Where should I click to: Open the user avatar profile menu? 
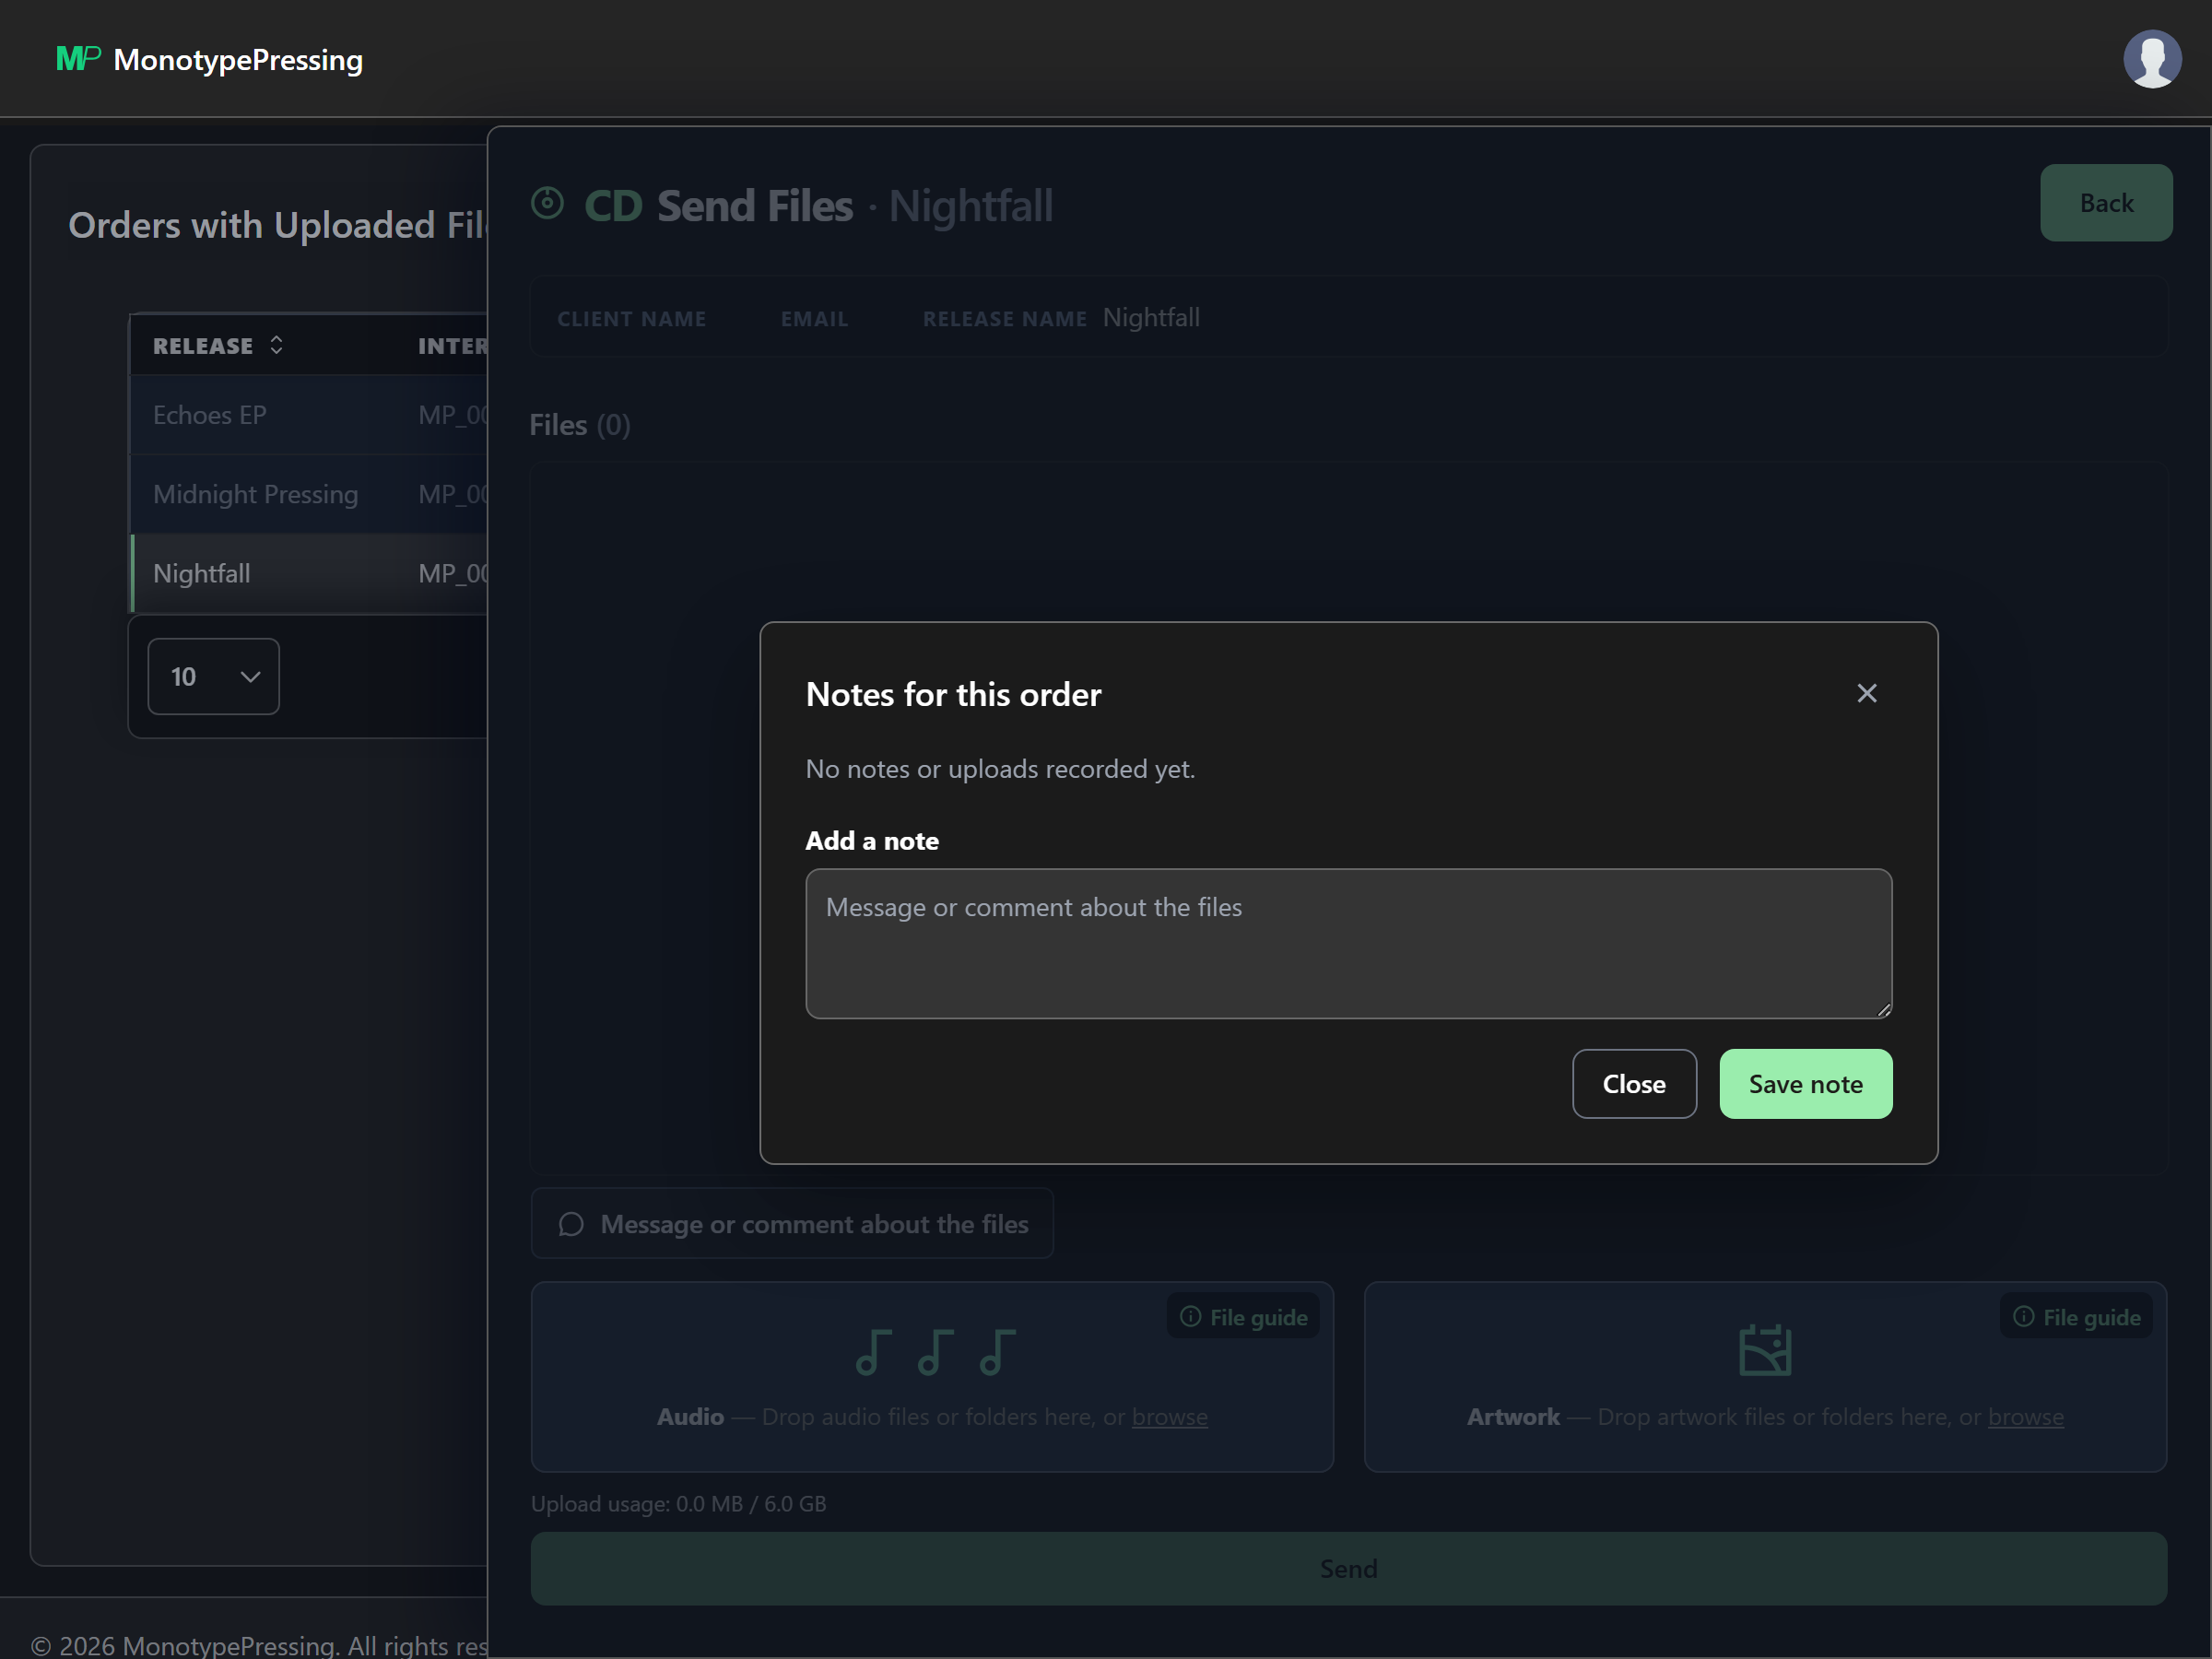click(x=2151, y=59)
